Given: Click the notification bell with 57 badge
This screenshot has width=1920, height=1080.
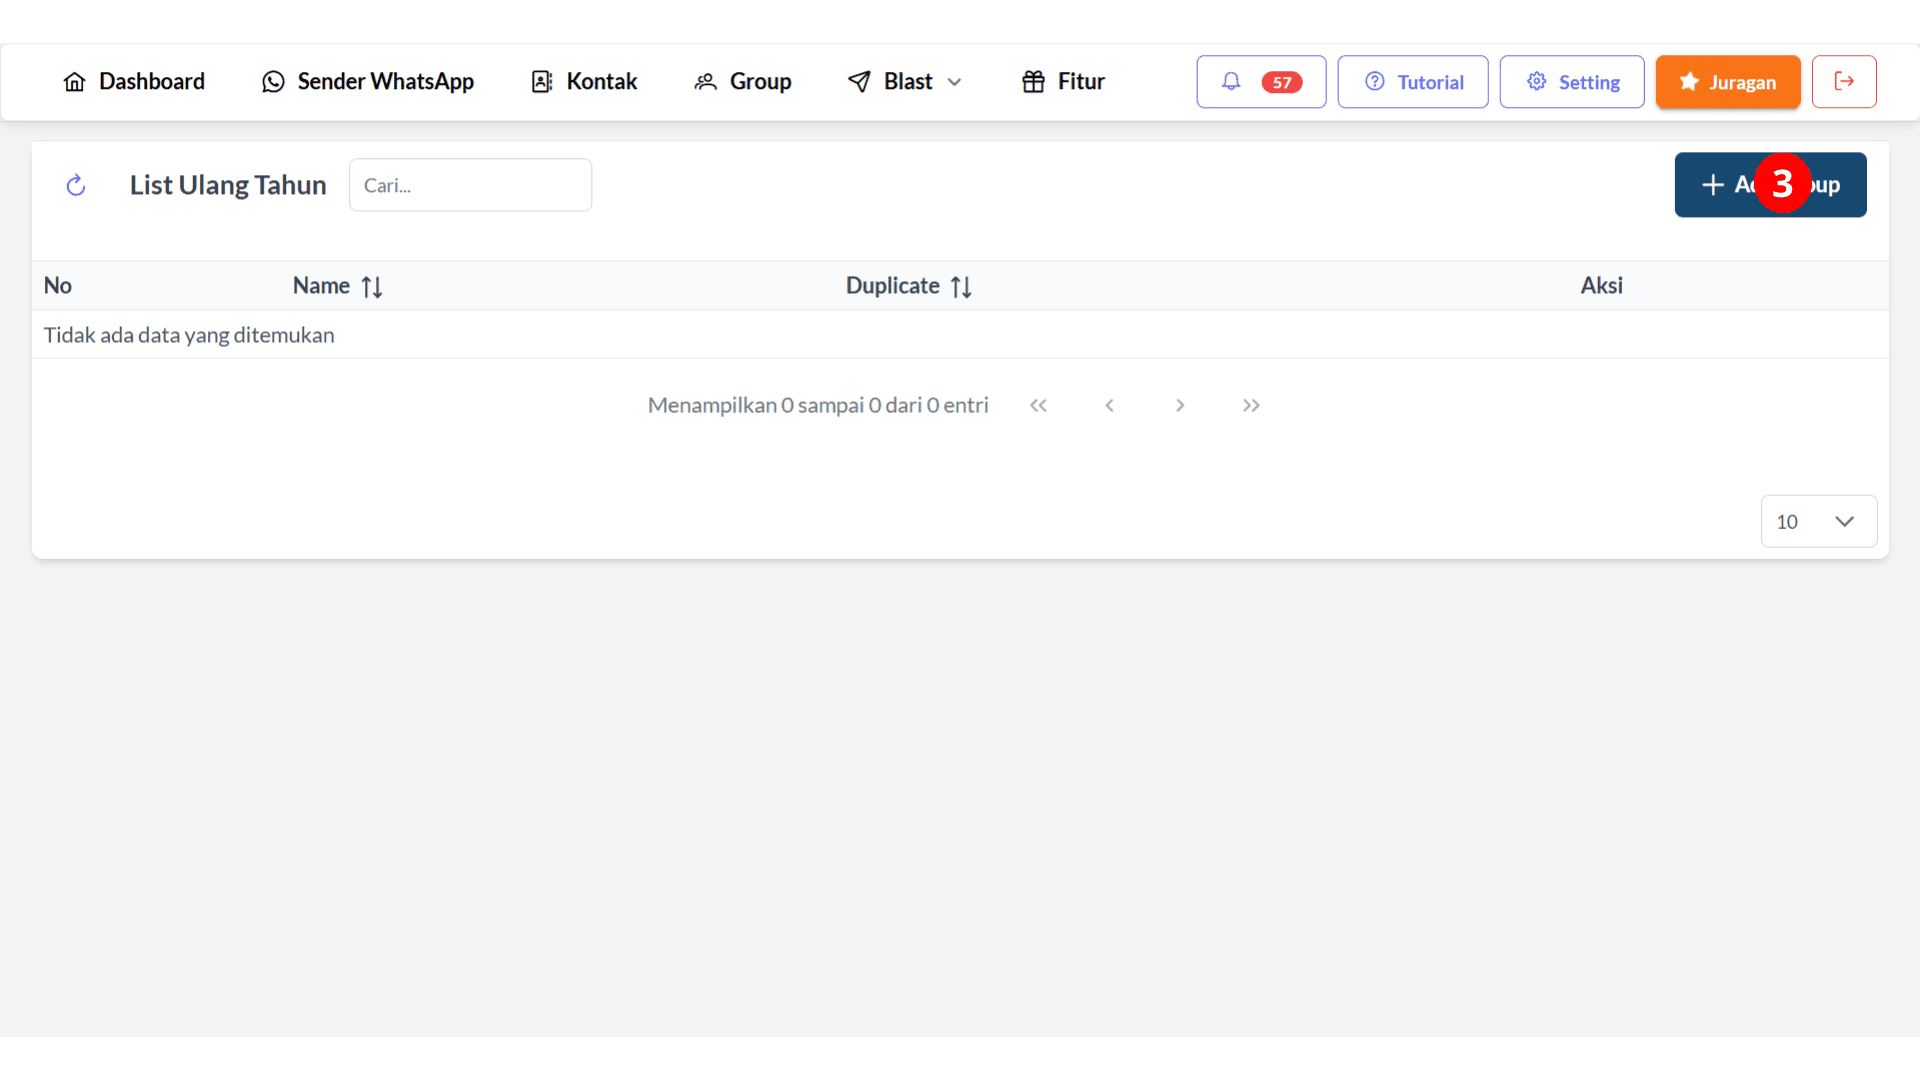Looking at the screenshot, I should pos(1261,82).
